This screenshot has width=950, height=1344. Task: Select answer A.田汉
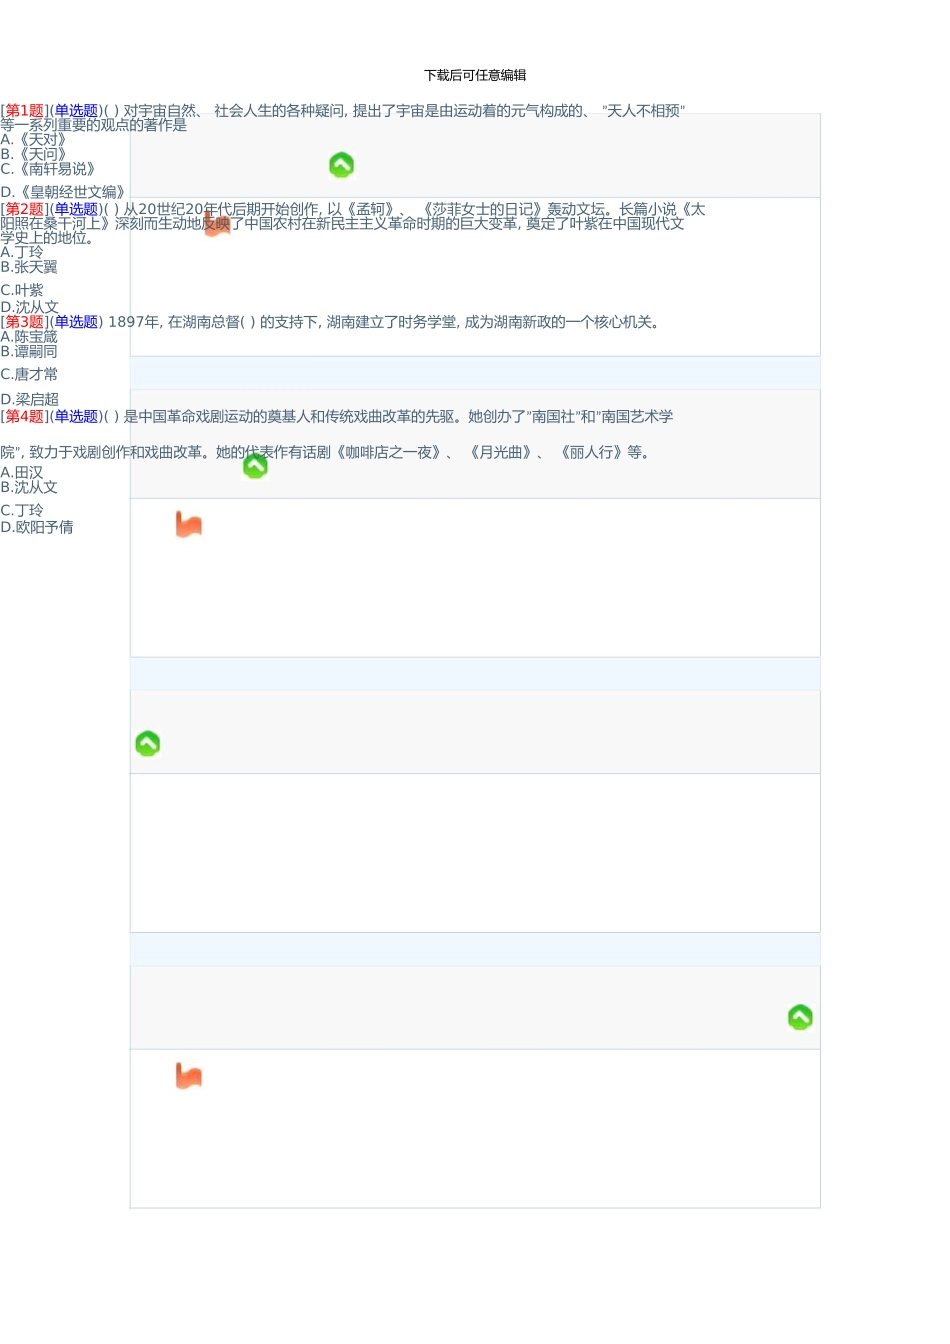pyautogui.click(x=22, y=472)
